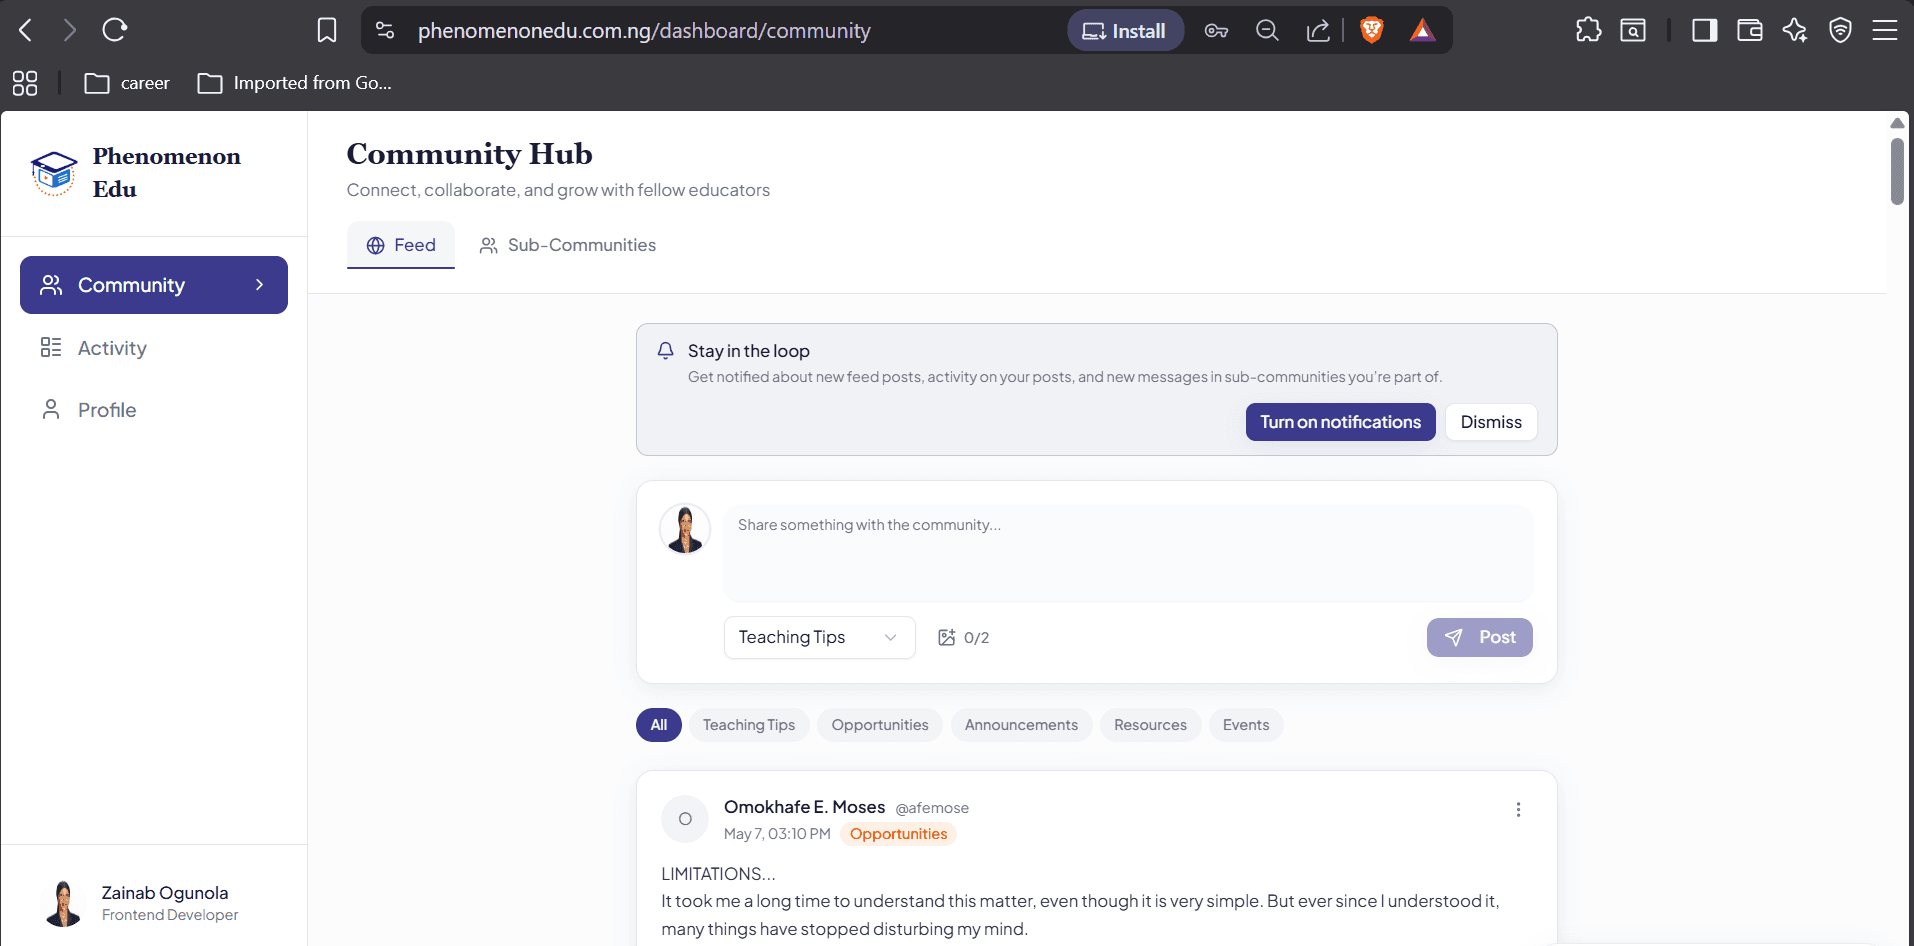Turn on notifications
Image resolution: width=1914 pixels, height=946 pixels.
pos(1340,422)
